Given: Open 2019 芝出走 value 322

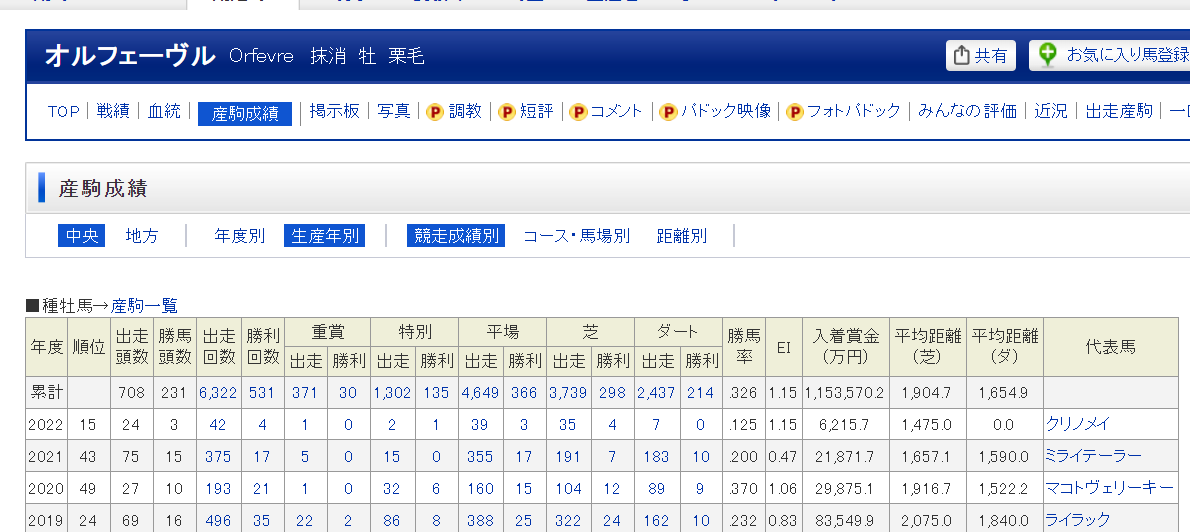Looking at the screenshot, I should (x=568, y=521).
